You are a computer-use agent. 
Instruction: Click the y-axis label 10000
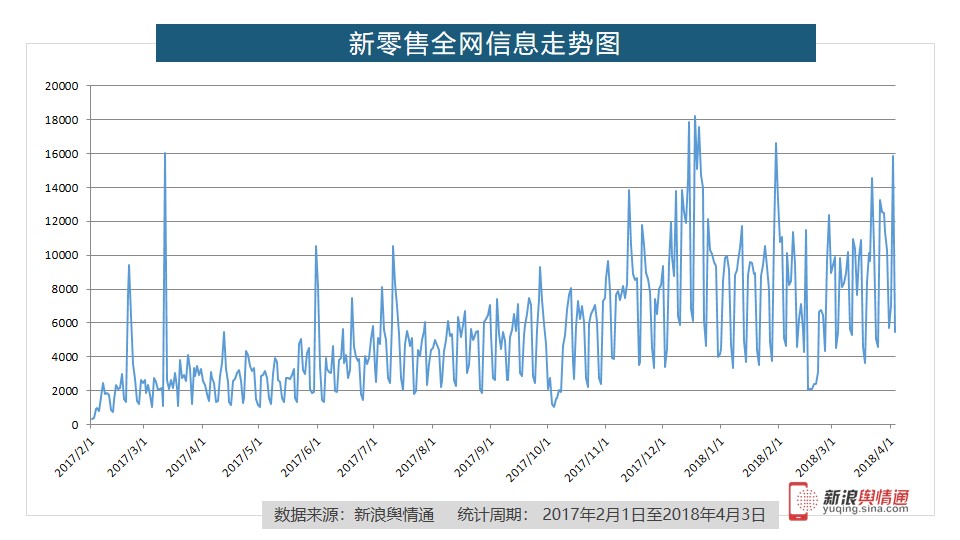click(61, 255)
